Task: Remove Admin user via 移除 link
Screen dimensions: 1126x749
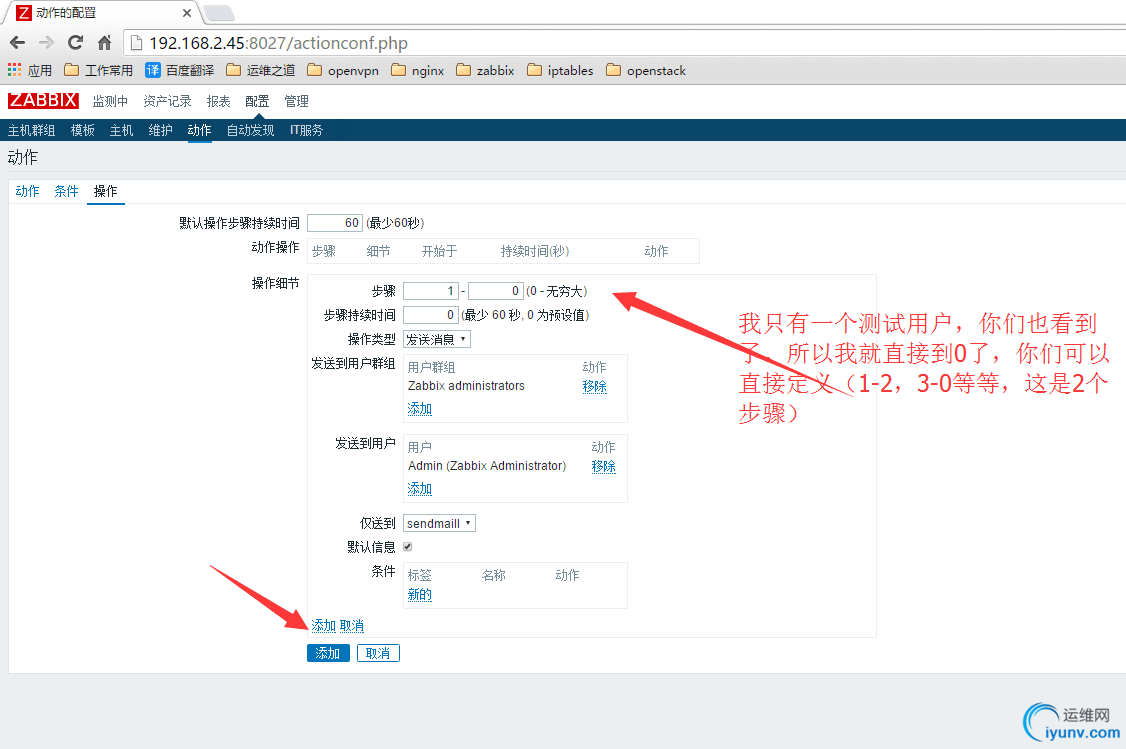Action: (603, 466)
